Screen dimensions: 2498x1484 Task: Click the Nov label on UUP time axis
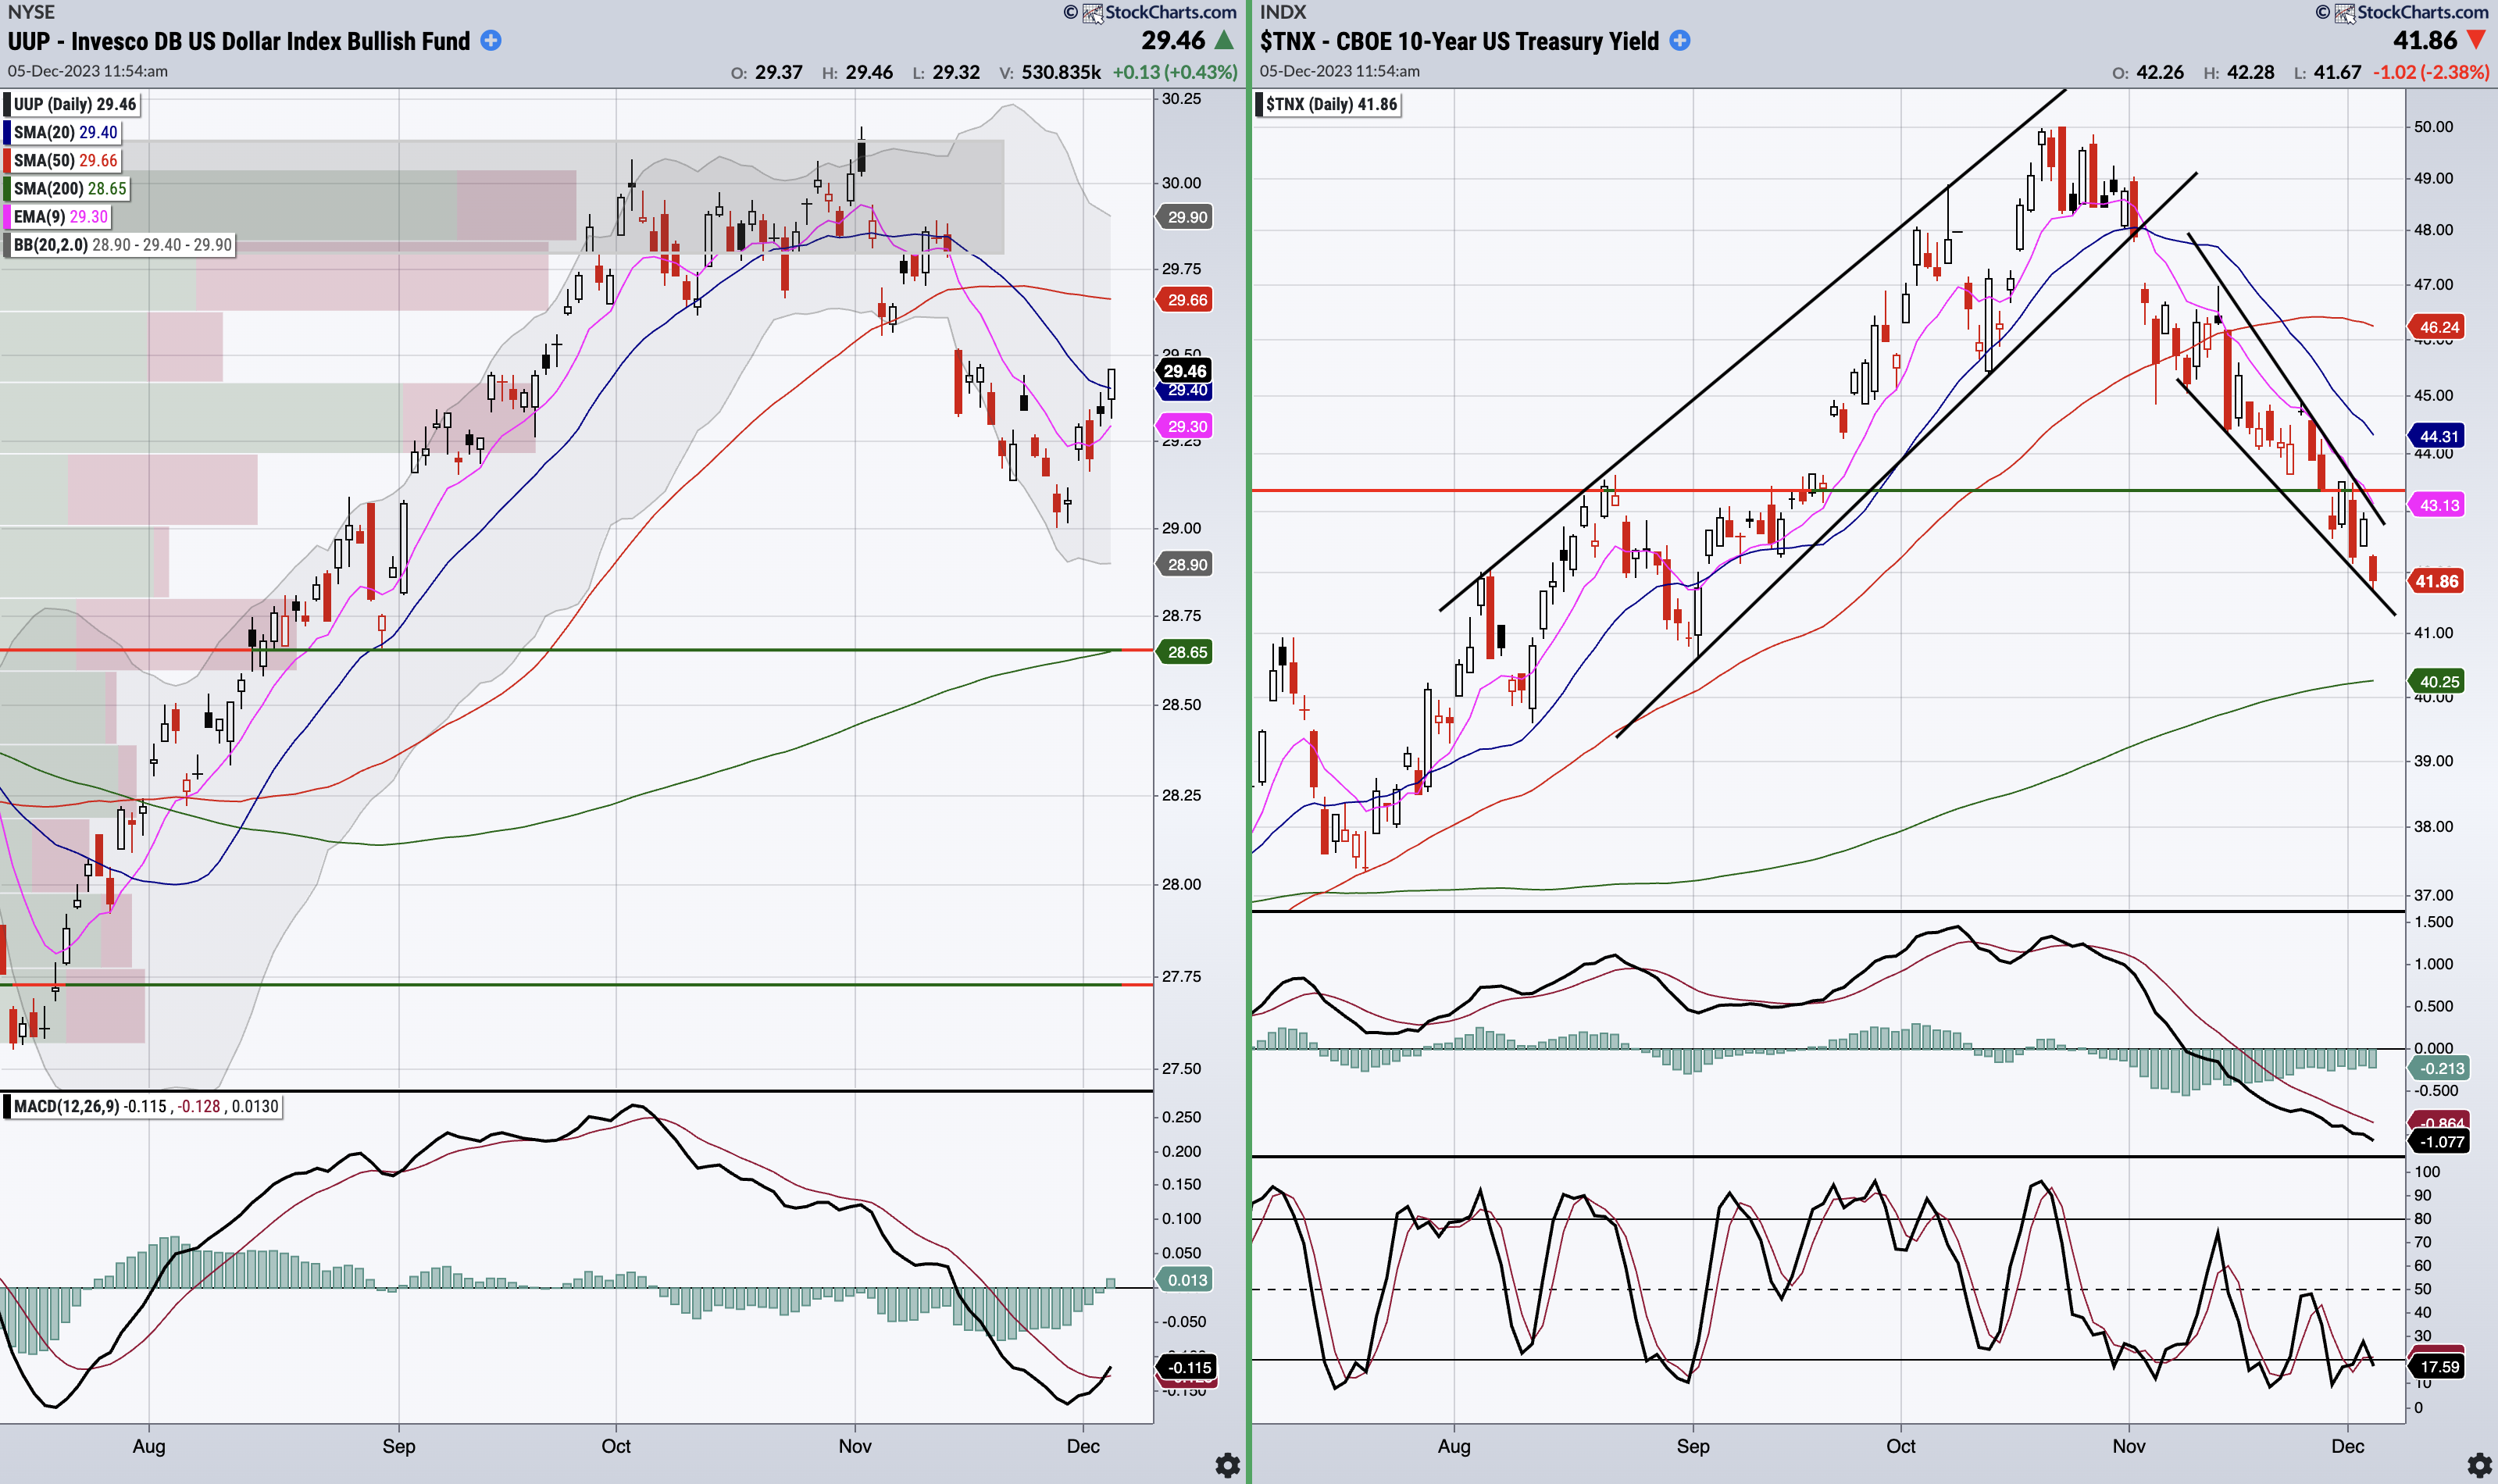click(x=855, y=1446)
